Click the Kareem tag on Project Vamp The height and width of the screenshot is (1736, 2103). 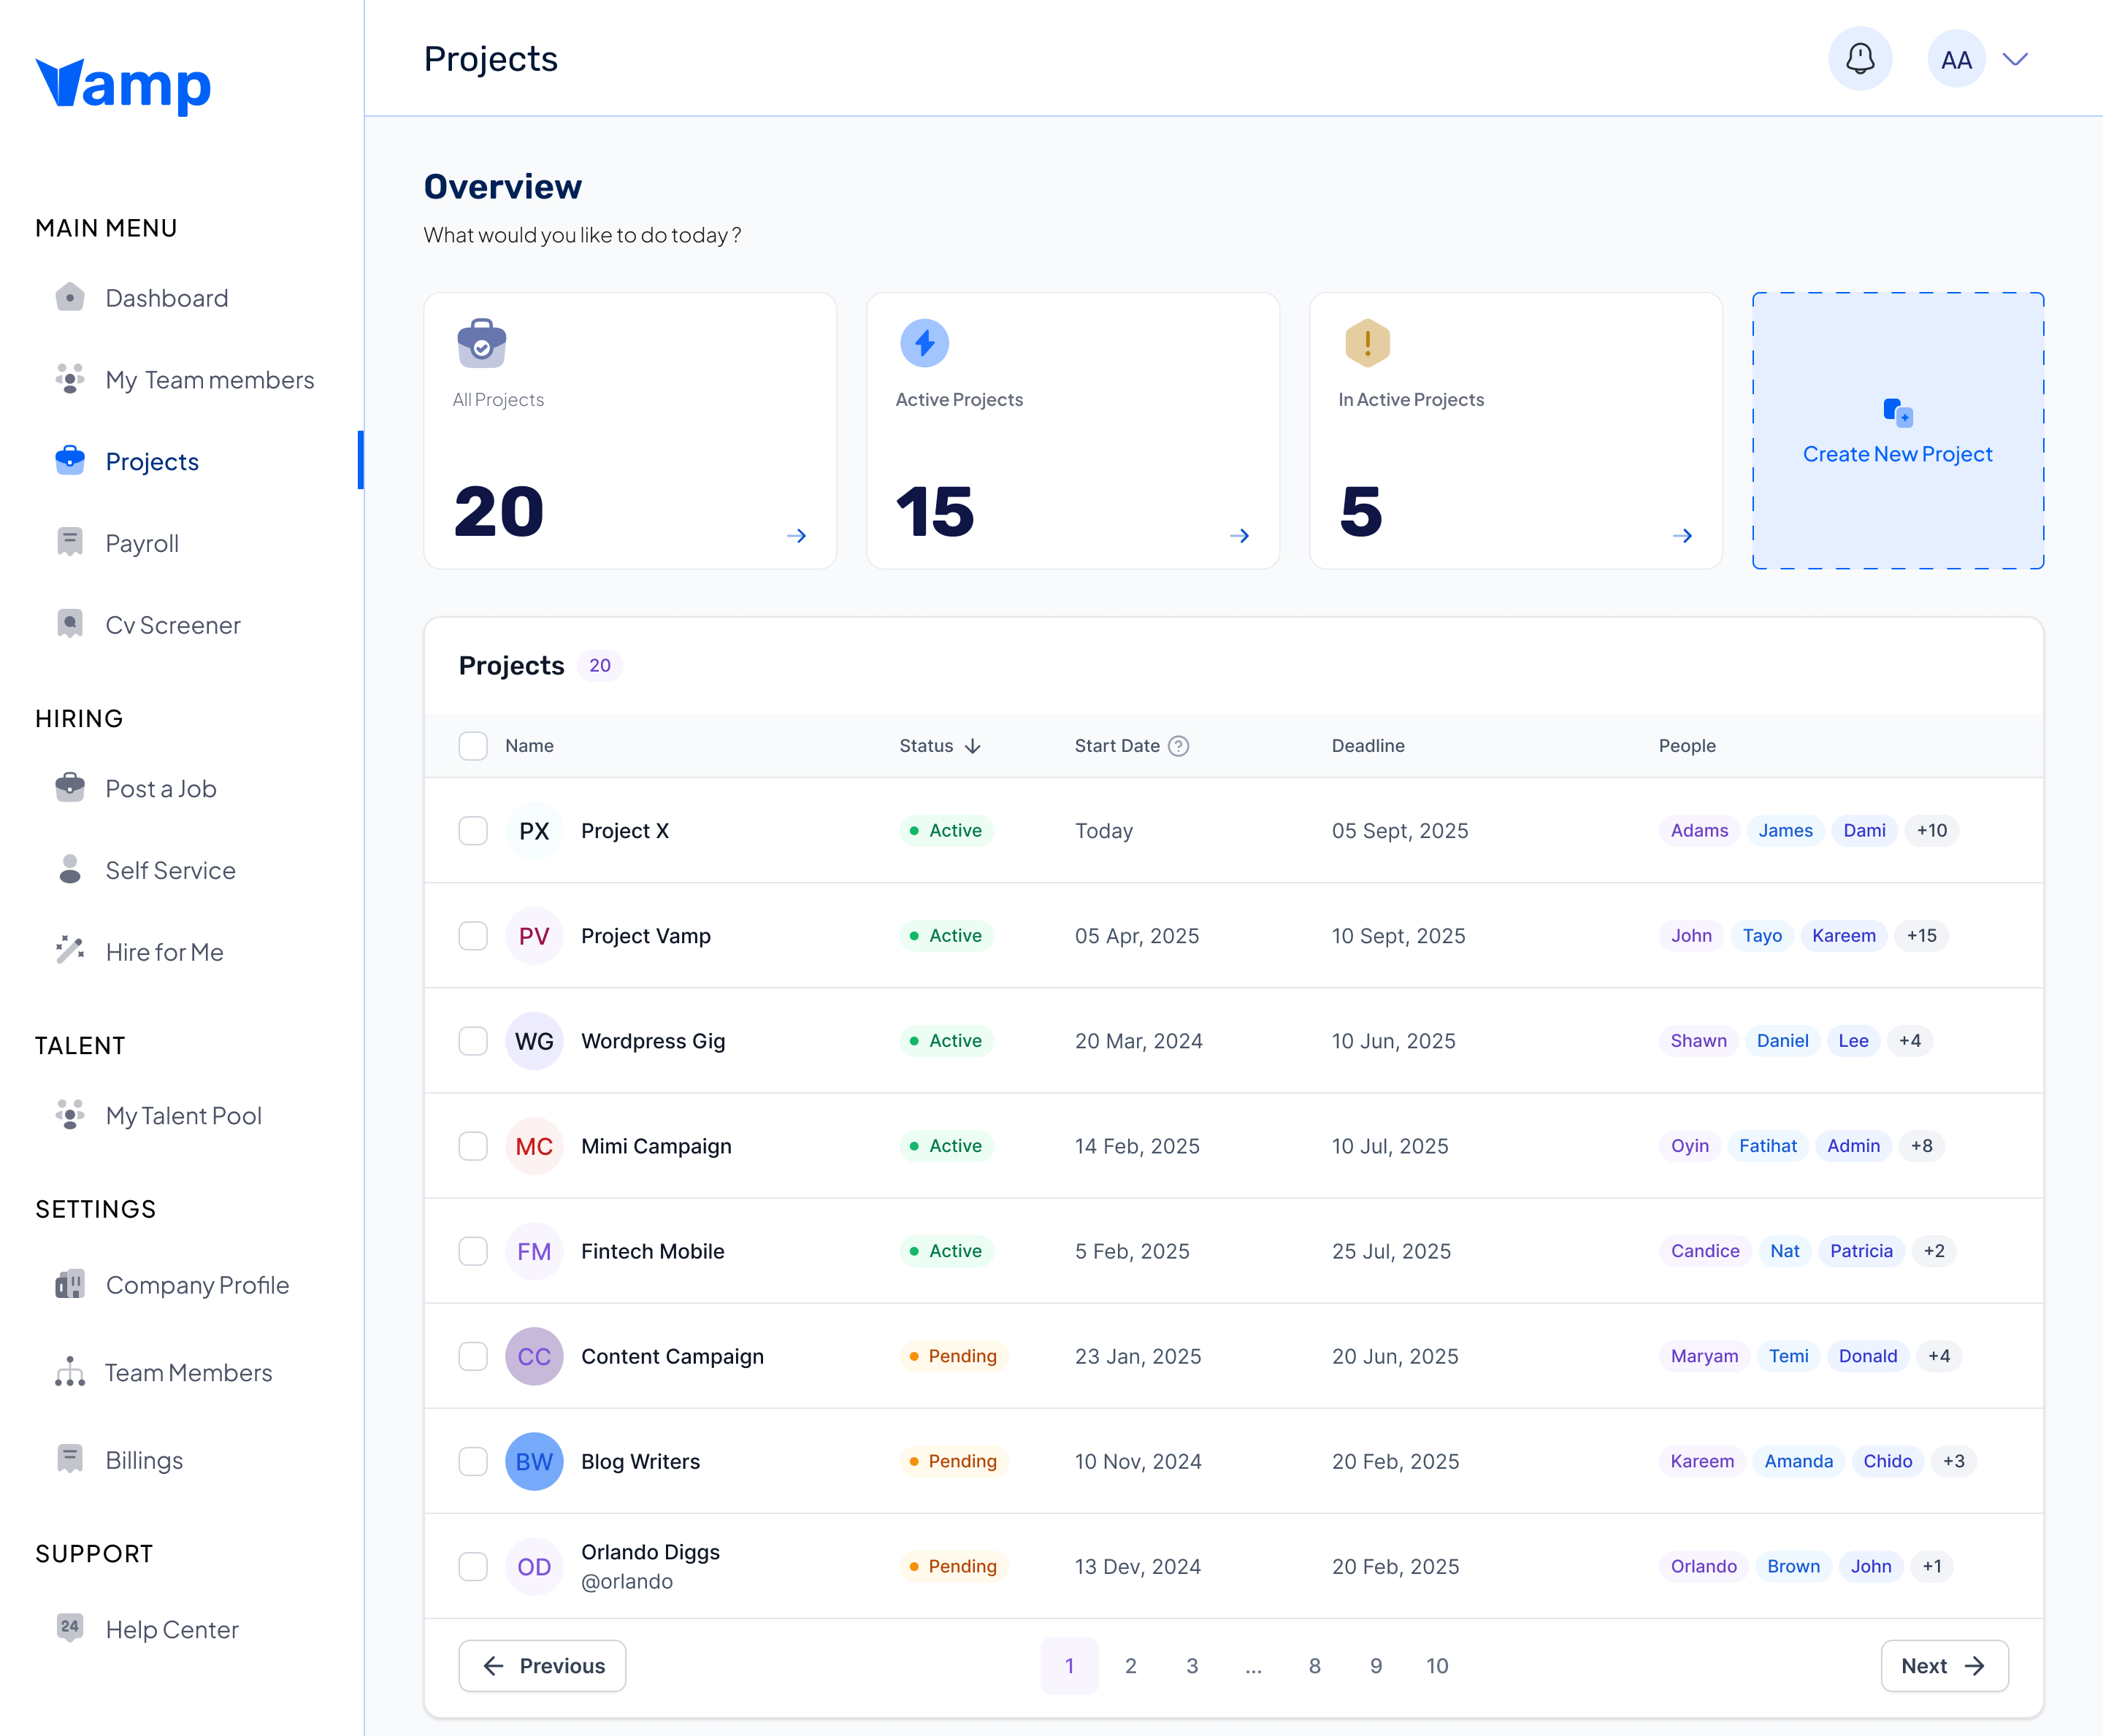(1843, 936)
